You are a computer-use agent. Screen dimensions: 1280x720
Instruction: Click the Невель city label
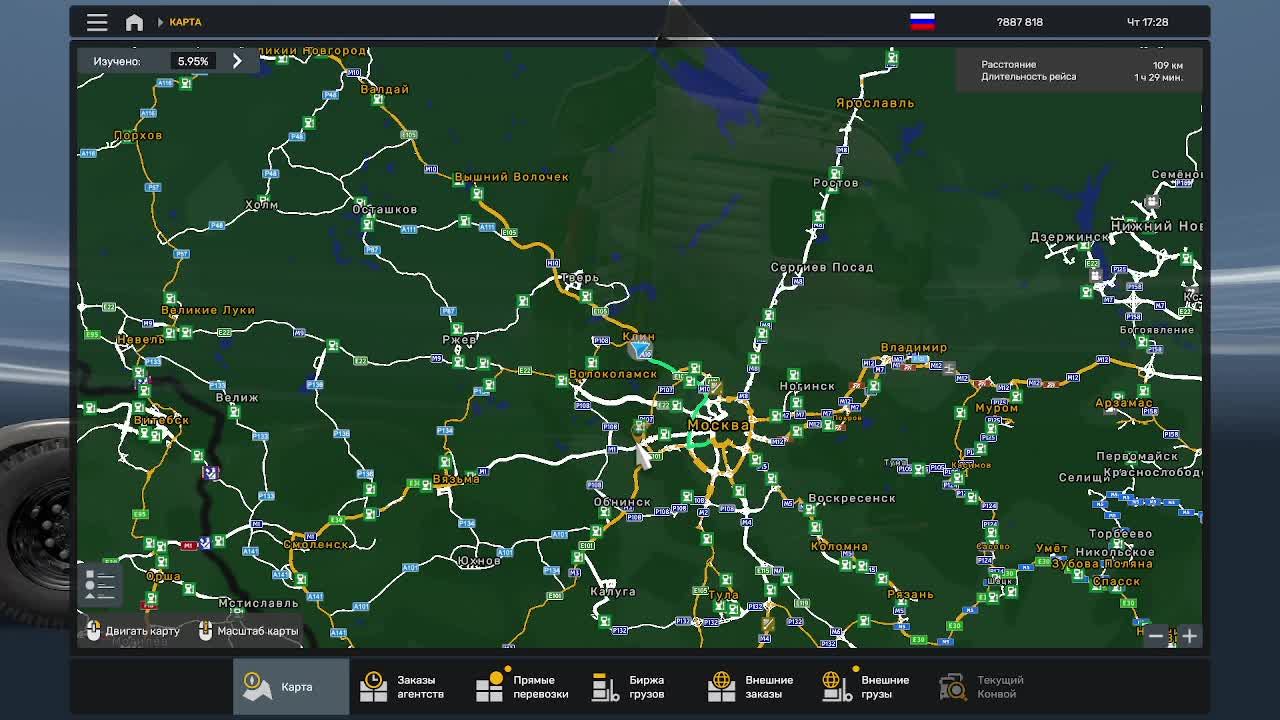tap(140, 340)
